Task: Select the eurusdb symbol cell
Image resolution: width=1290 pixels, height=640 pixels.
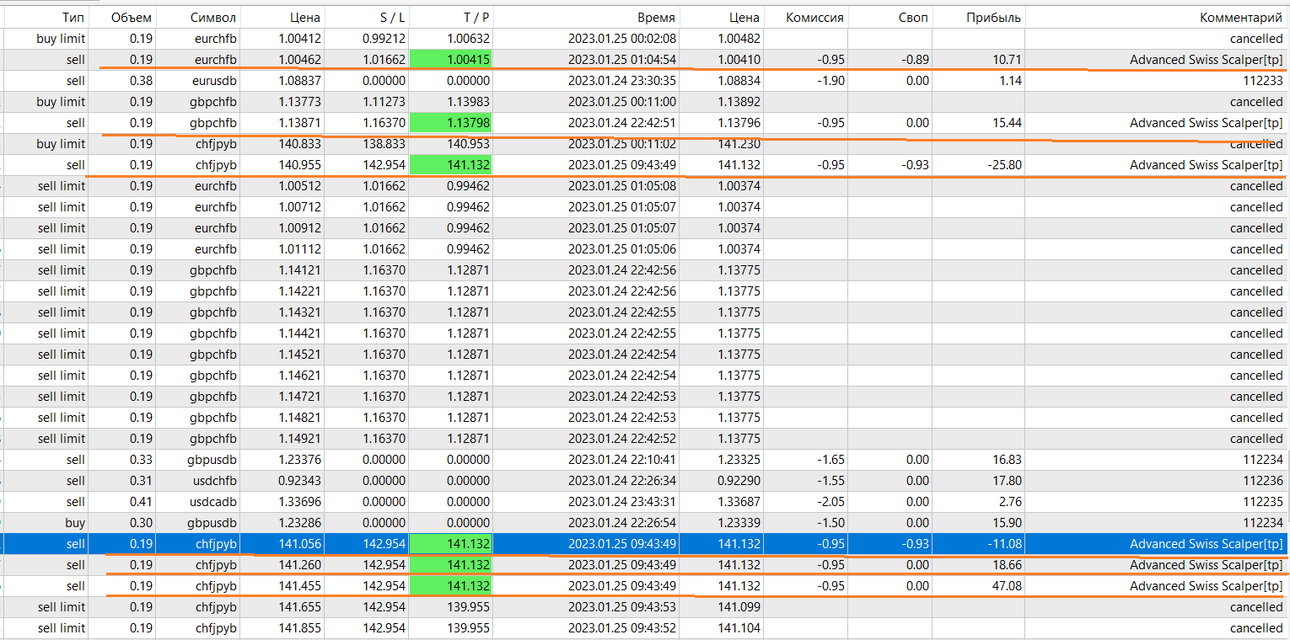Action: (x=215, y=81)
